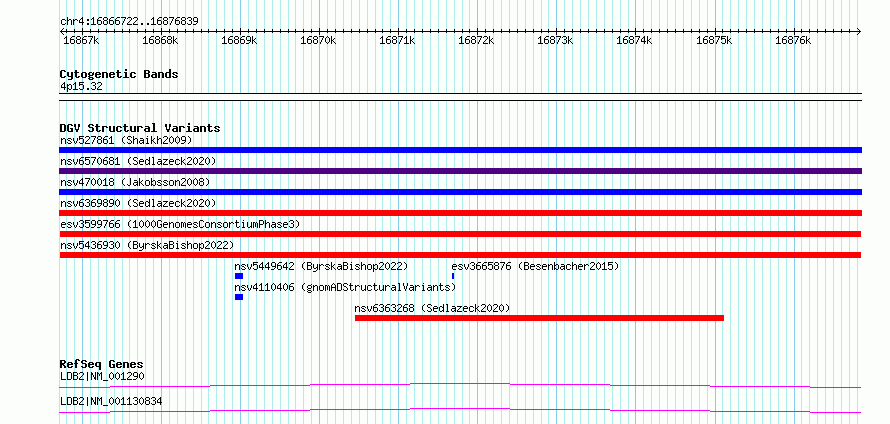Click the 16873k ruler tick label

point(556,41)
